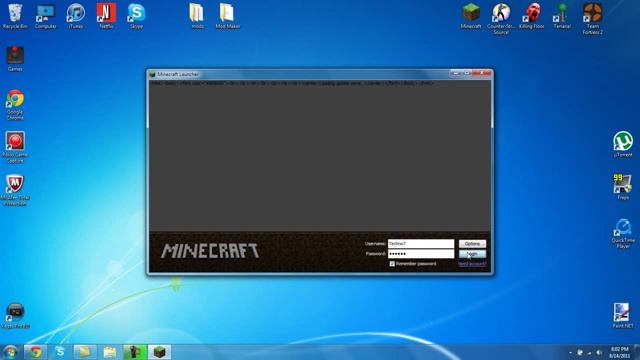
Task: Open the Windows Start menu orb
Action: pos(10,352)
